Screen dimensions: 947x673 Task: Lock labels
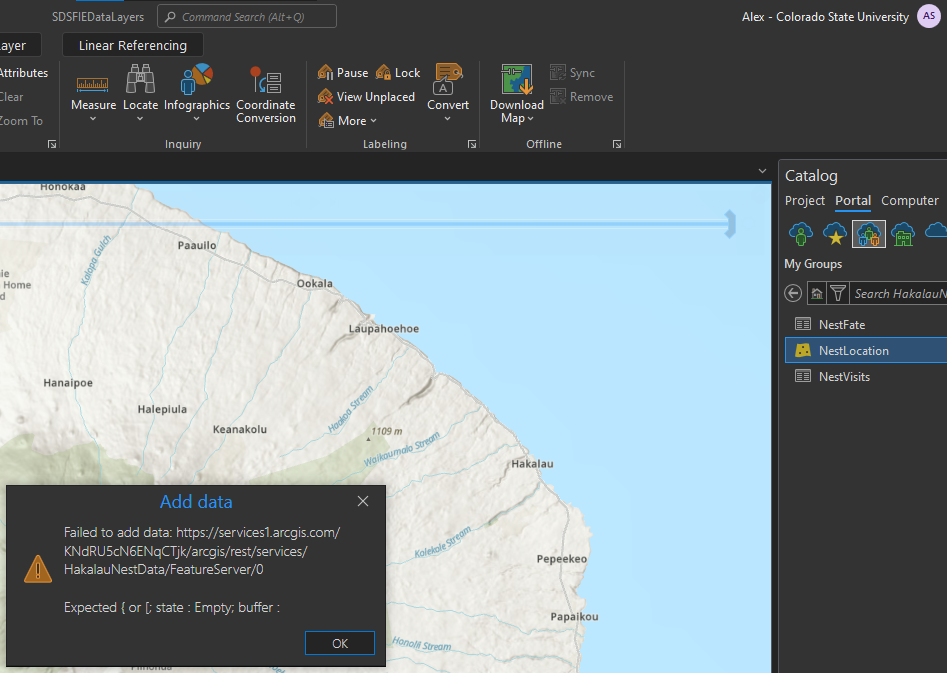[398, 72]
